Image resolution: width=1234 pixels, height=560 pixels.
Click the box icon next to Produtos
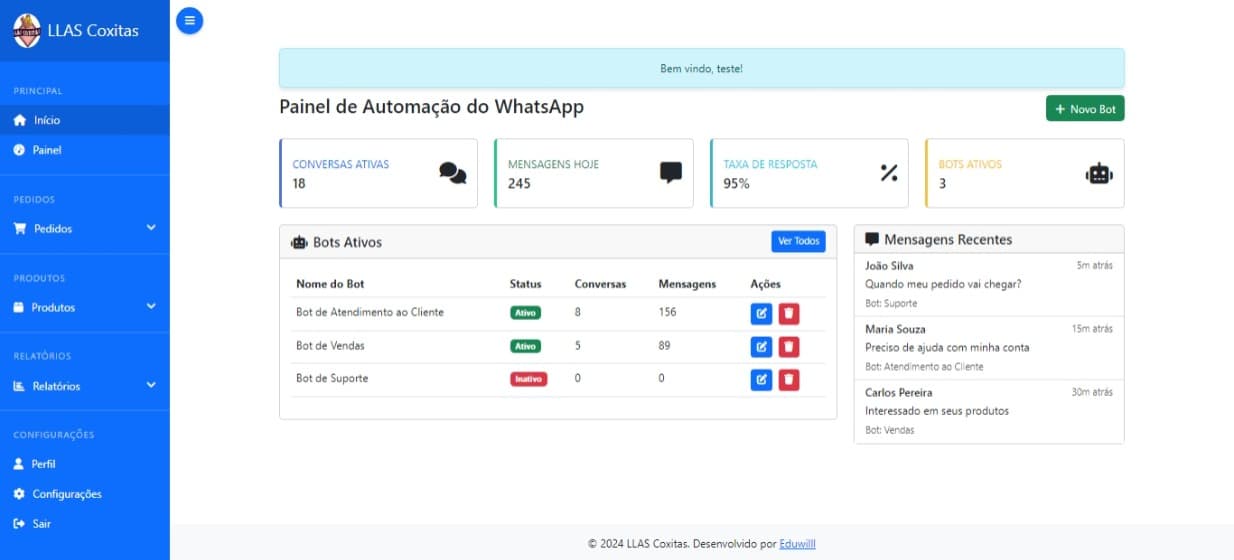18,307
